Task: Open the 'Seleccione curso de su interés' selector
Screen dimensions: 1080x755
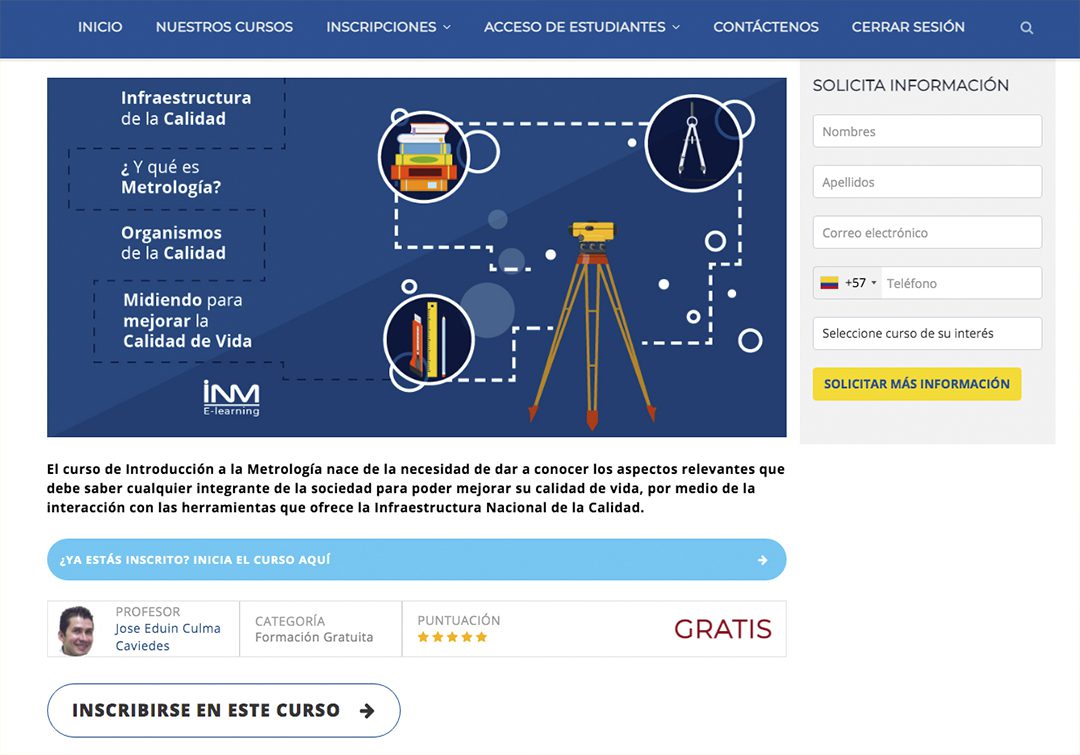Action: click(x=927, y=333)
